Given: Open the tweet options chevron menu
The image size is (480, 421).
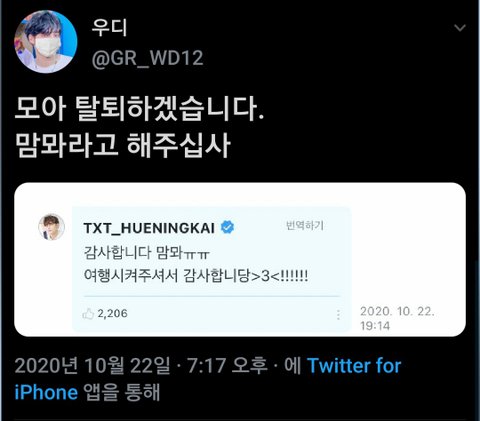Looking at the screenshot, I should point(460,28).
